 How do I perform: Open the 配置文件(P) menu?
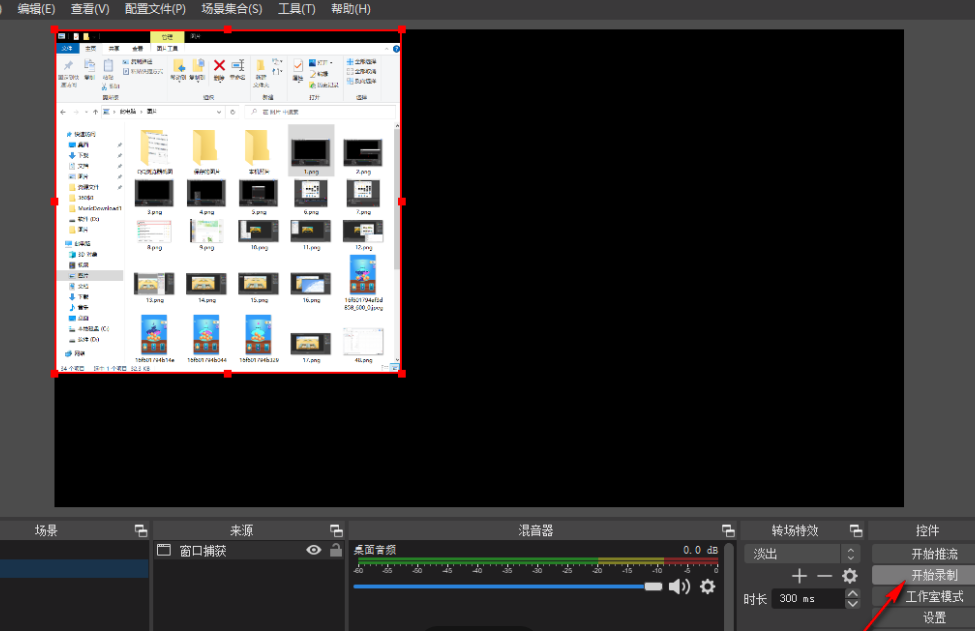(x=155, y=9)
